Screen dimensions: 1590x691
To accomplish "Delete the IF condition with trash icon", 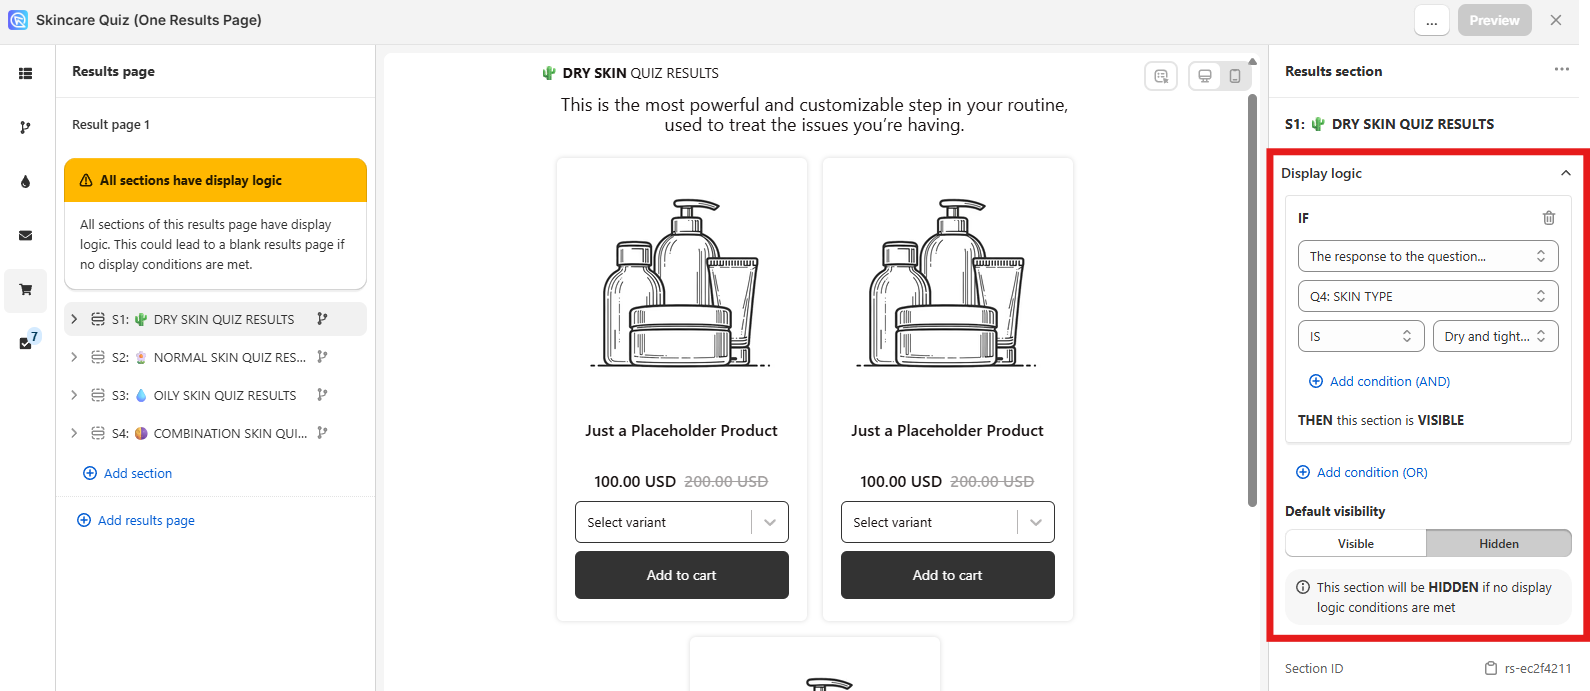I will point(1548,218).
